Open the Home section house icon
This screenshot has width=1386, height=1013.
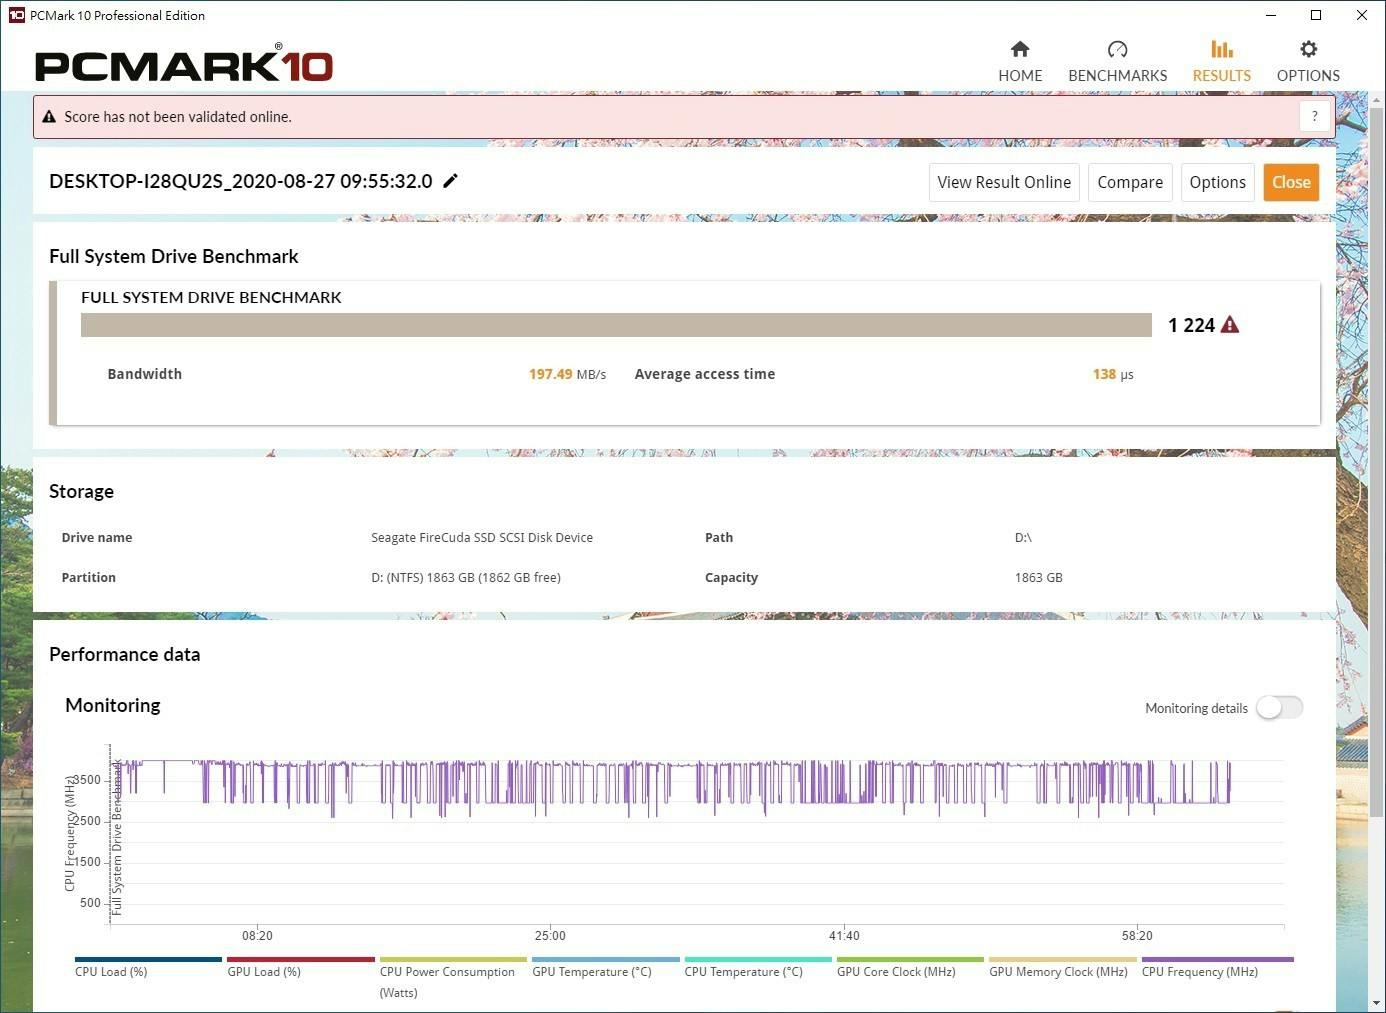coord(1020,49)
